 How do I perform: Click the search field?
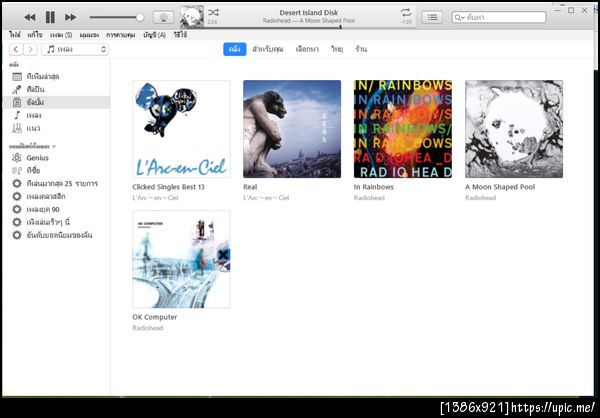499,17
